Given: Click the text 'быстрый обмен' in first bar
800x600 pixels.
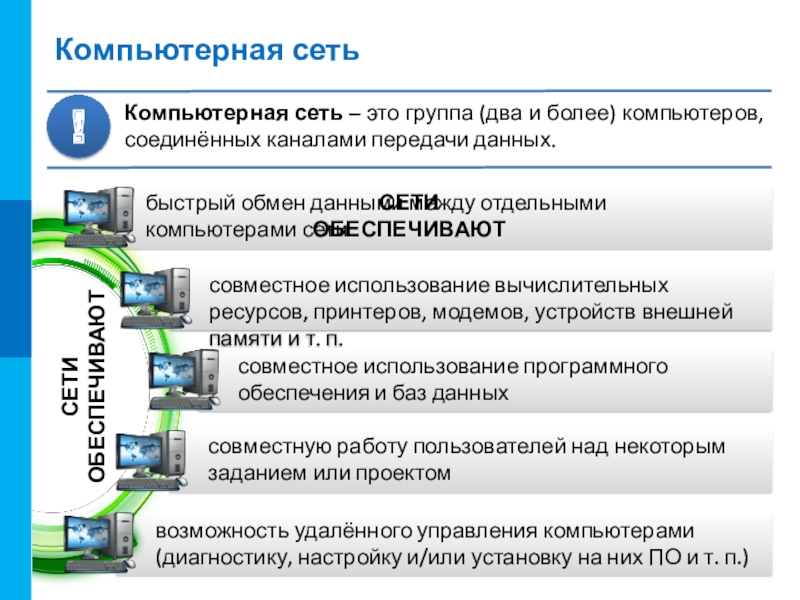Looking at the screenshot, I should point(226,203).
